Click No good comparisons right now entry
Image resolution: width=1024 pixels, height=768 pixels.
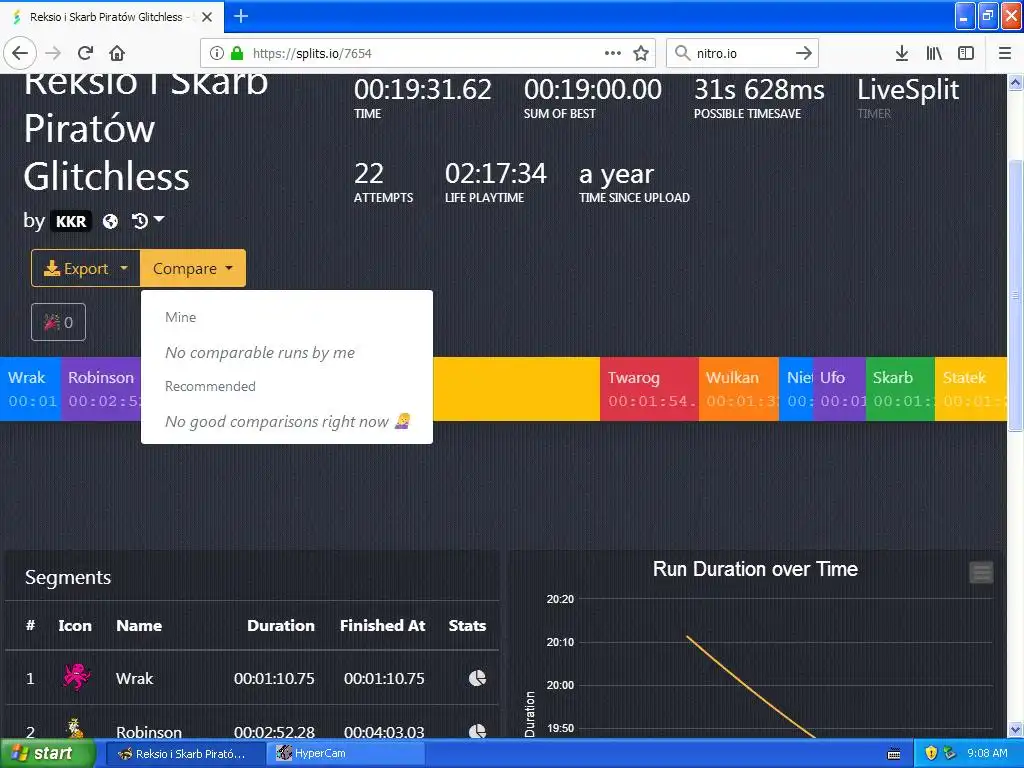coord(287,421)
